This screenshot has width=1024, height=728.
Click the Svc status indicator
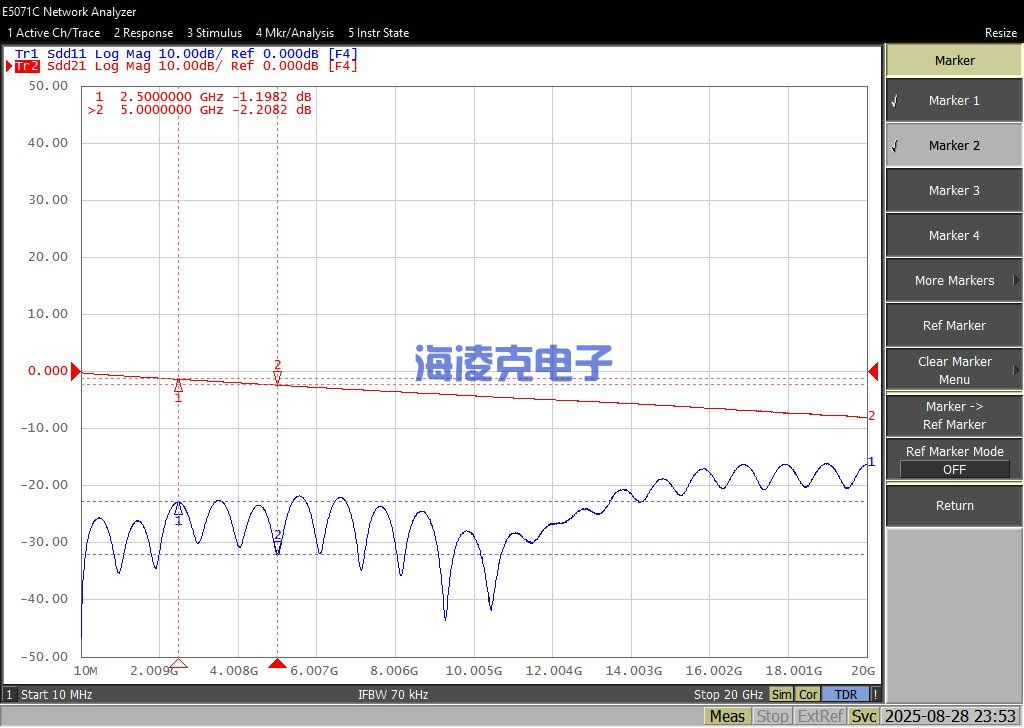coord(863,716)
